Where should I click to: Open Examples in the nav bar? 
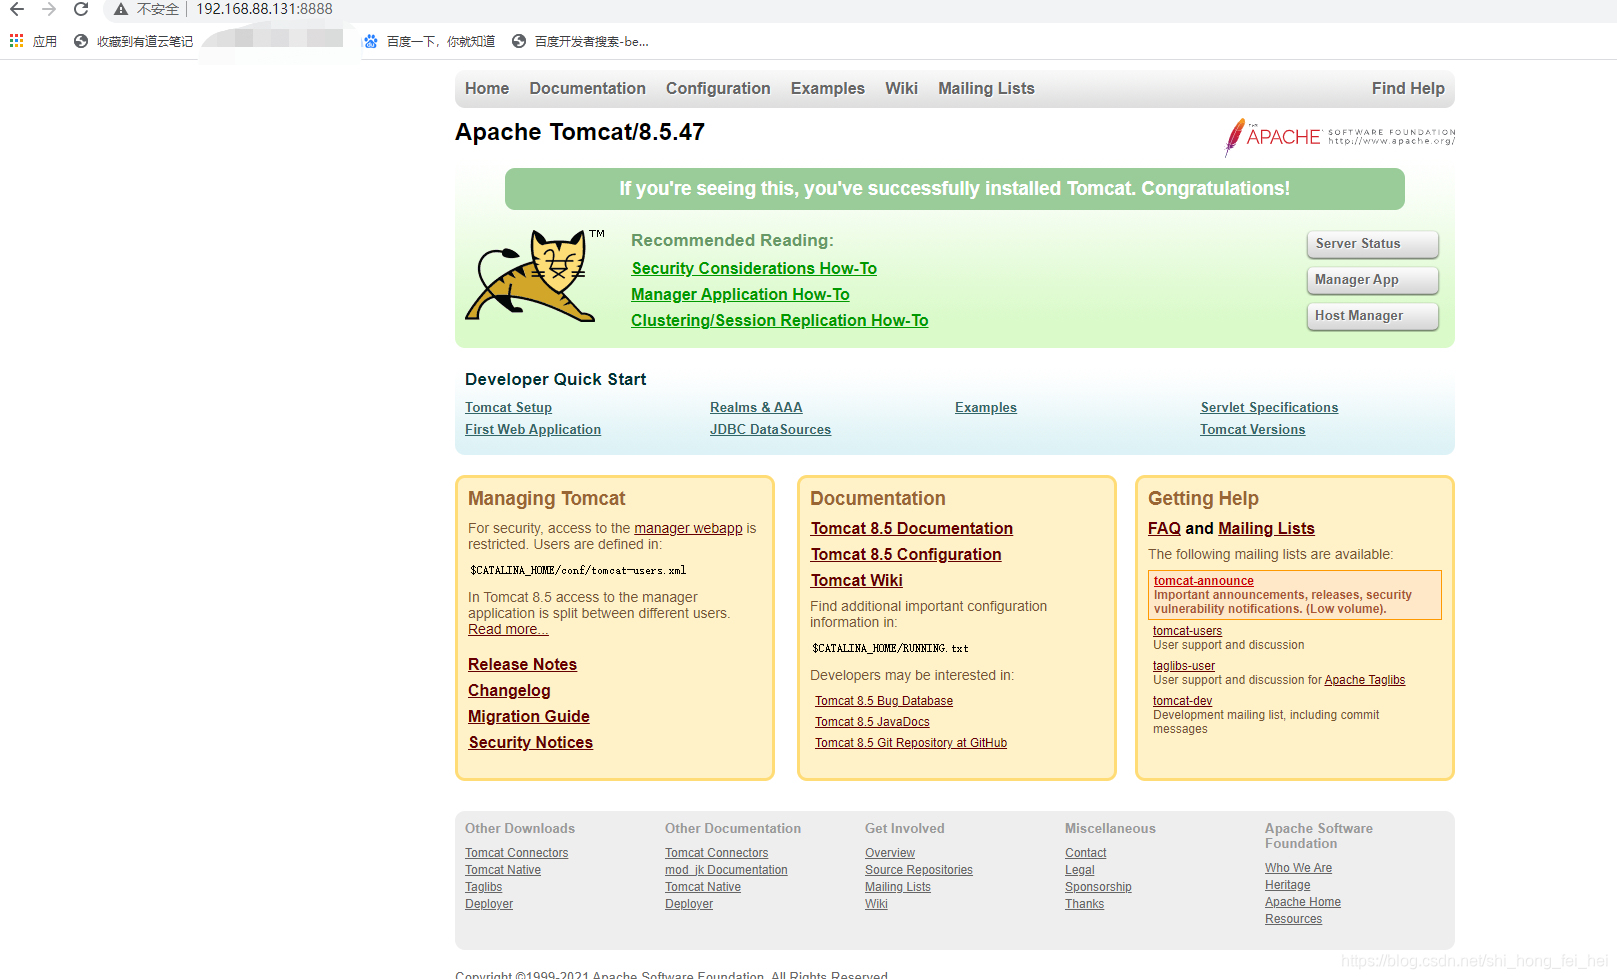click(828, 88)
